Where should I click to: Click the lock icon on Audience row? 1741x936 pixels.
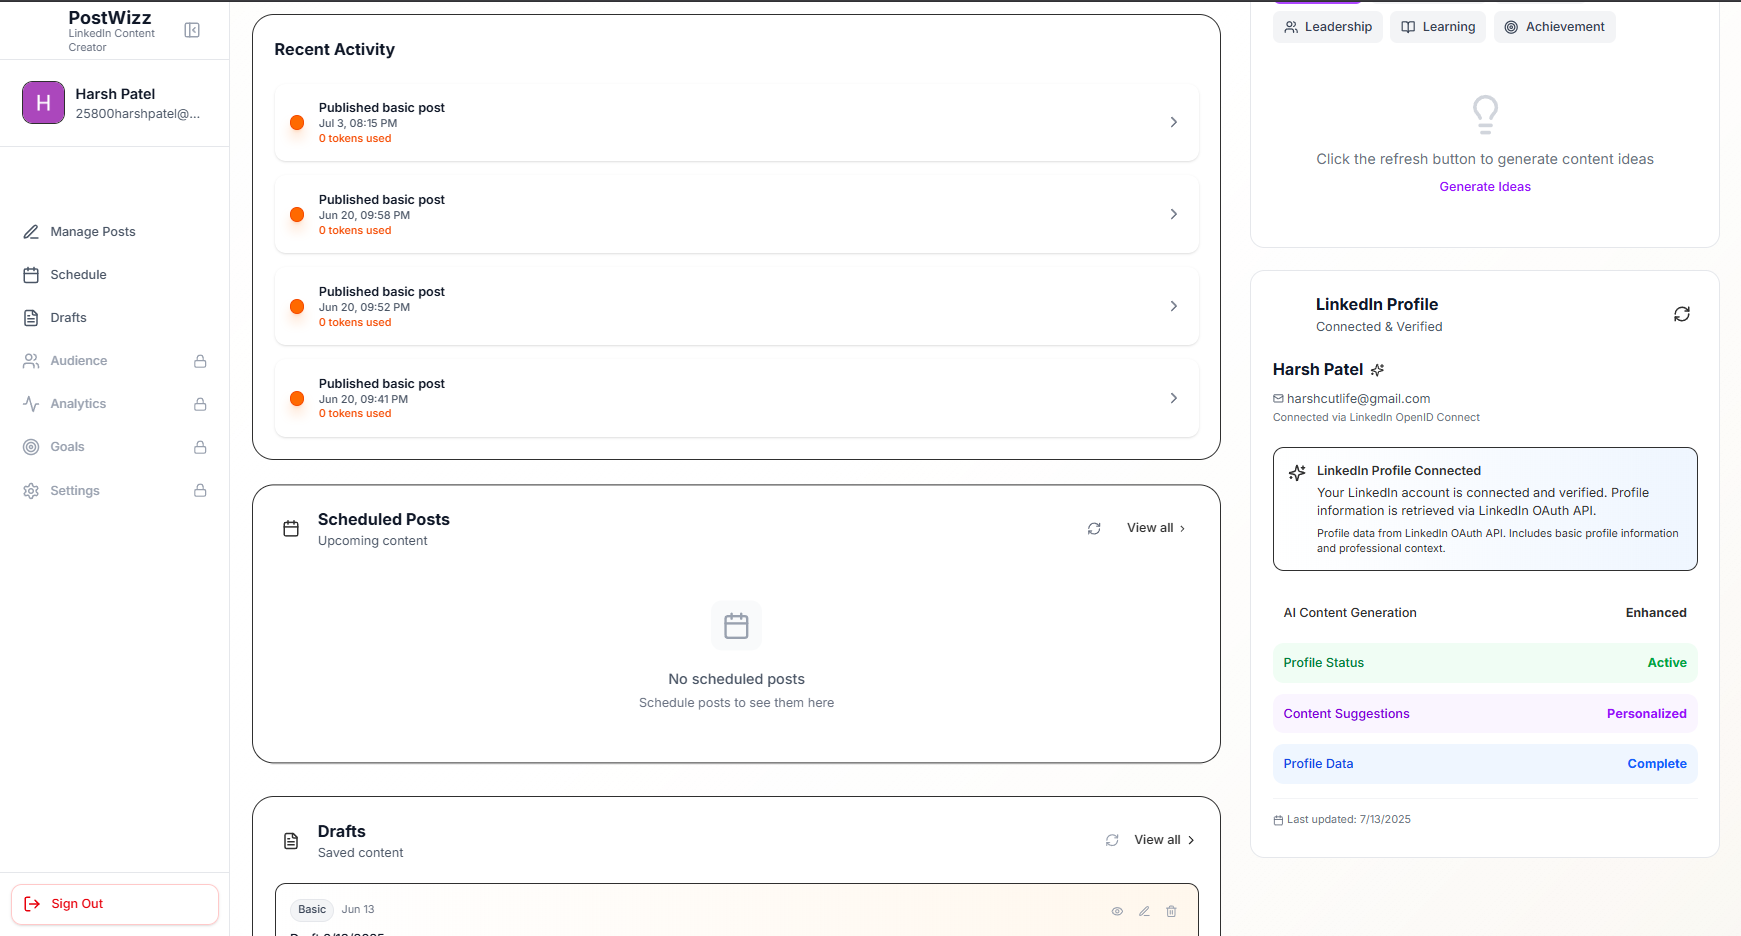[200, 361]
